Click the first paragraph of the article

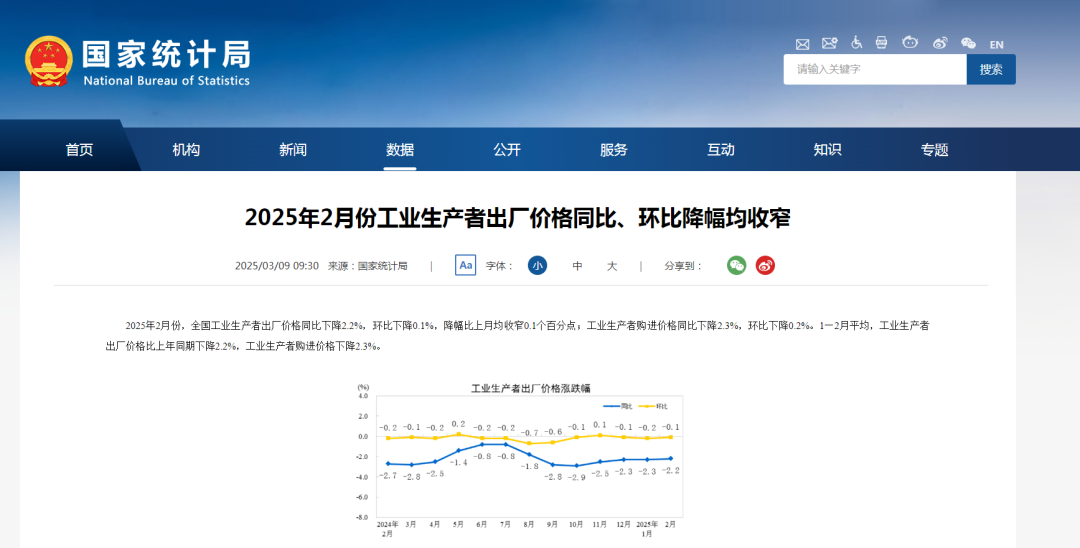[517, 336]
